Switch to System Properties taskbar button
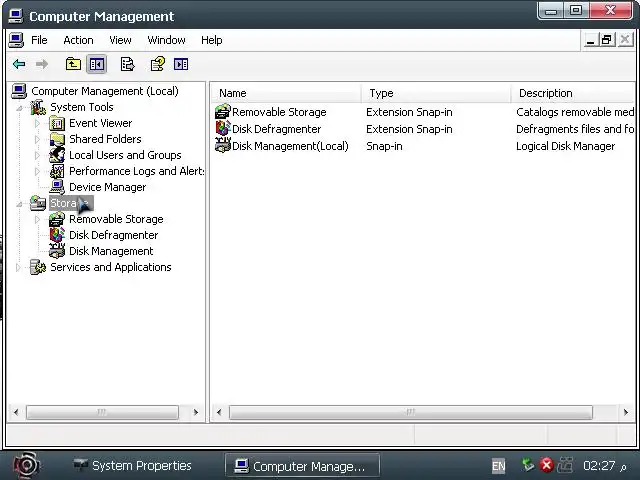 (x=133, y=466)
